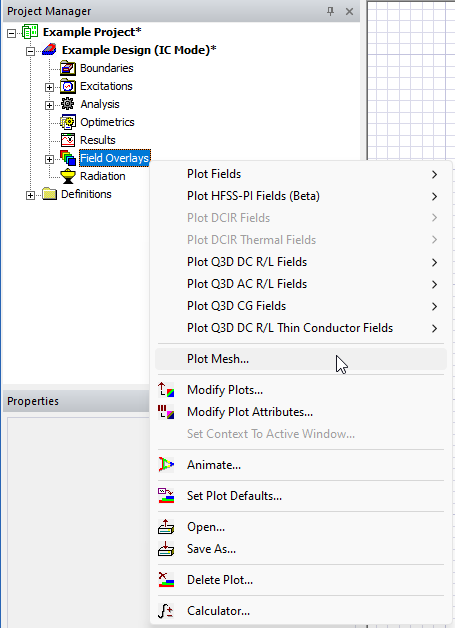Click the Animate menu icon
The image size is (455, 628).
click(166, 465)
